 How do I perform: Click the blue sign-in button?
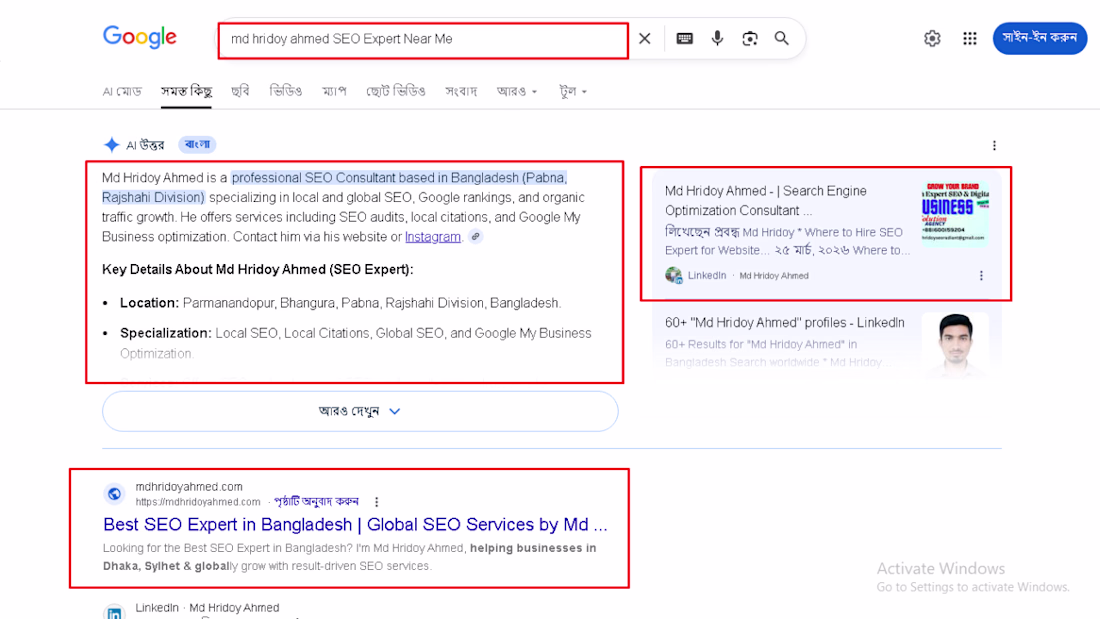[1040, 38]
